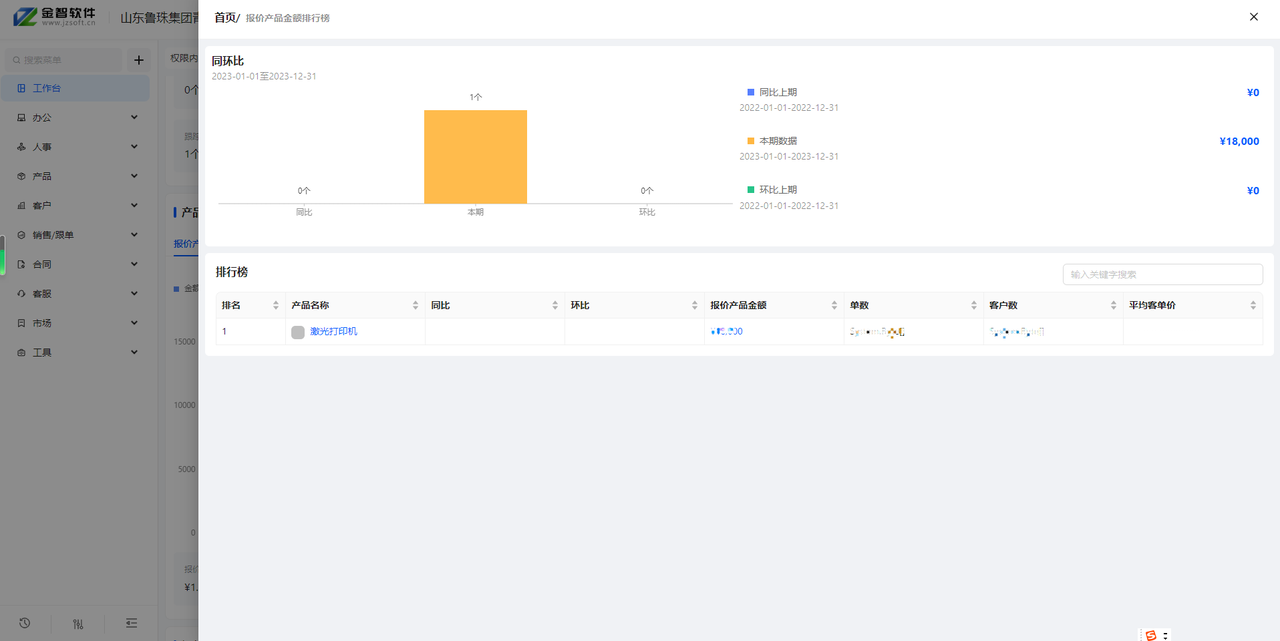Expand the 客服 sidebar menu

tap(75, 294)
